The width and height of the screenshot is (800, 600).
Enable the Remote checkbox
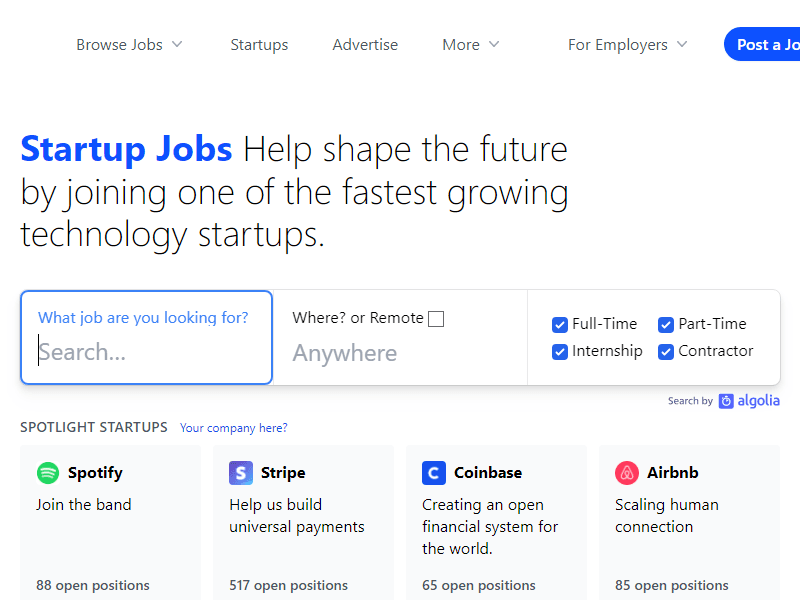436,319
